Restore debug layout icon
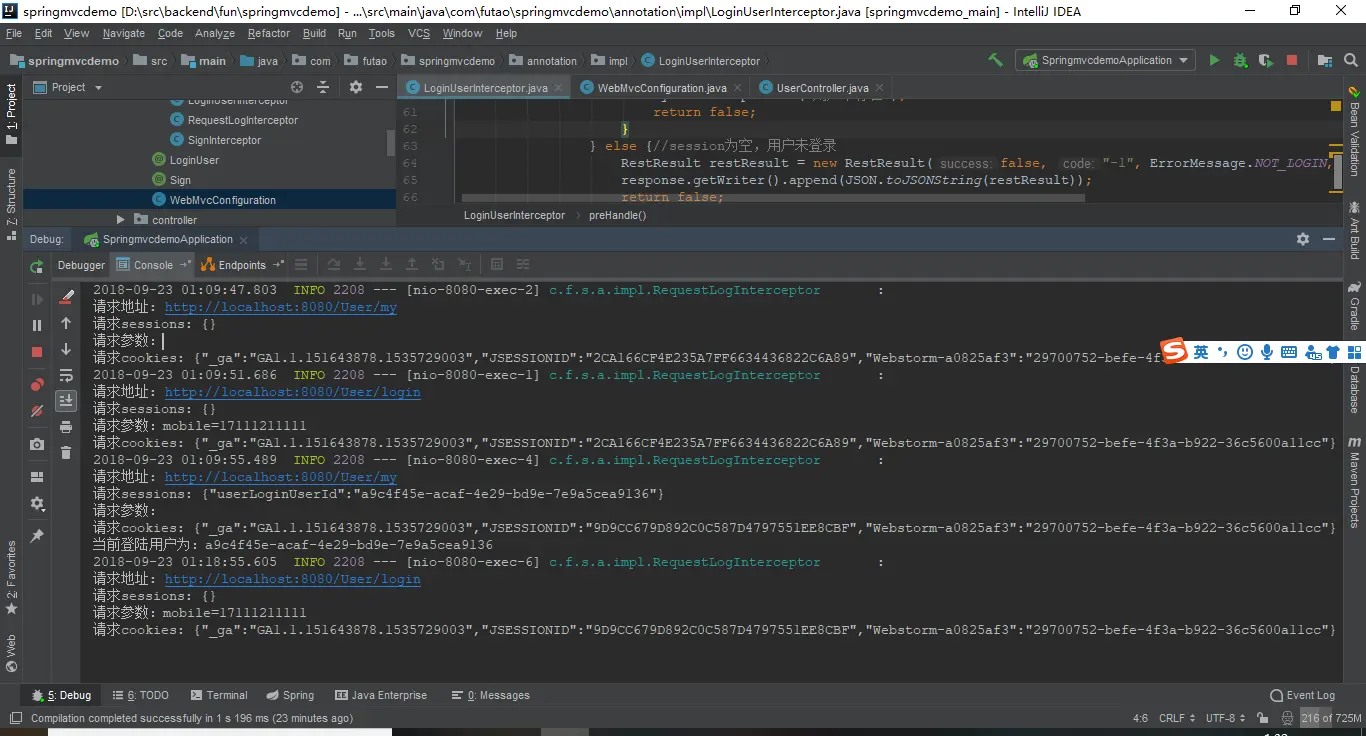 coord(37,477)
